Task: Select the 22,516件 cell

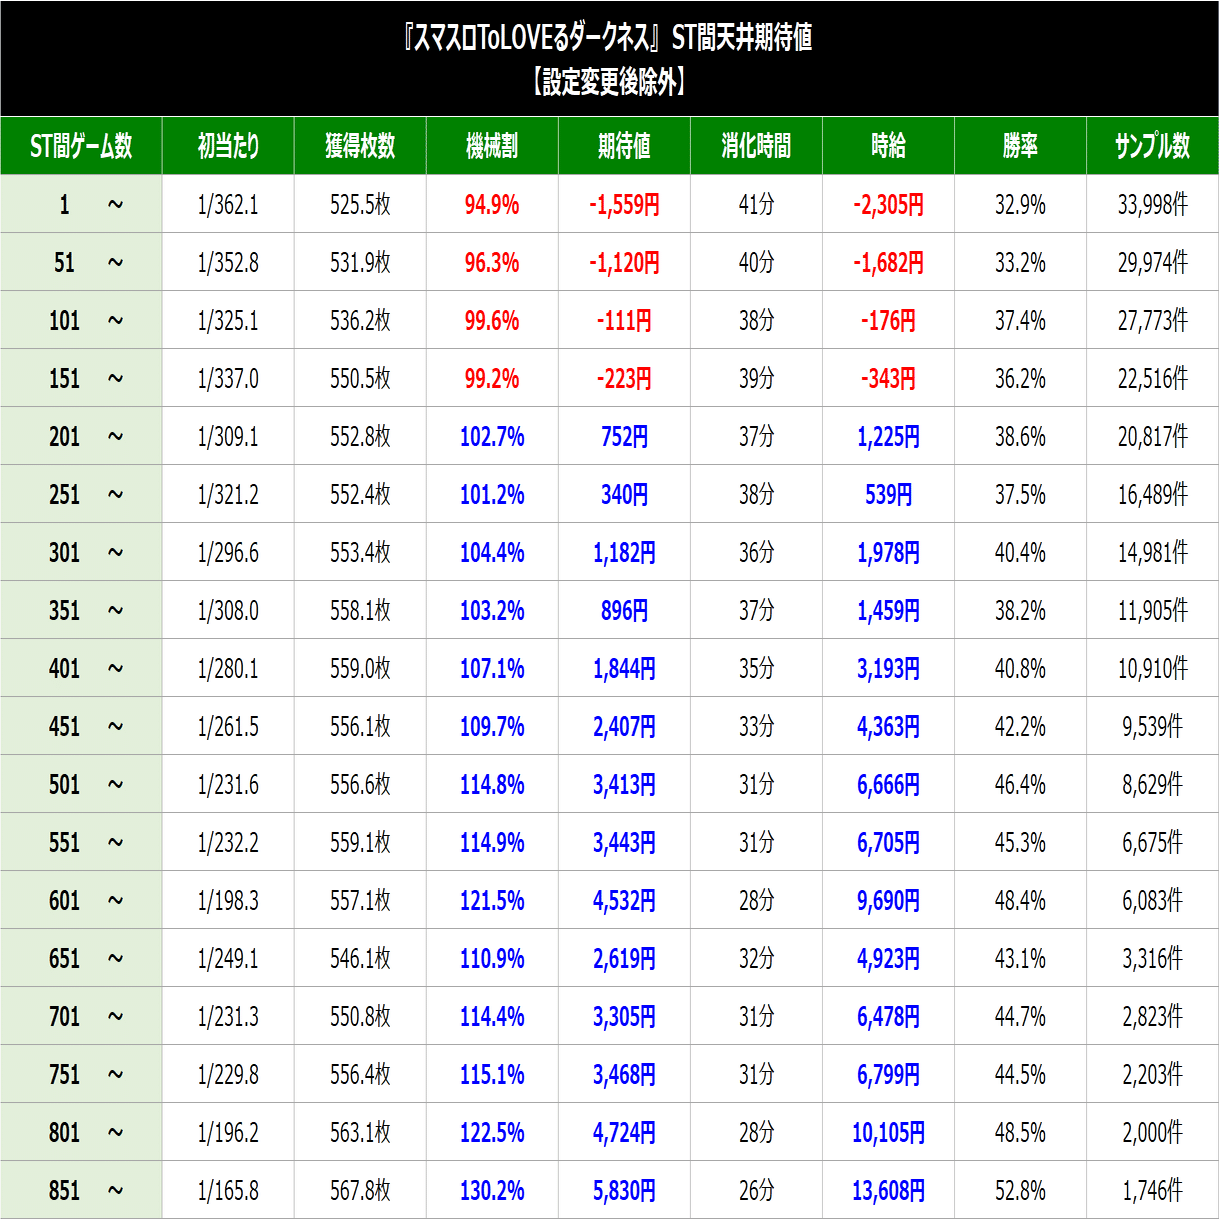Action: (1152, 379)
